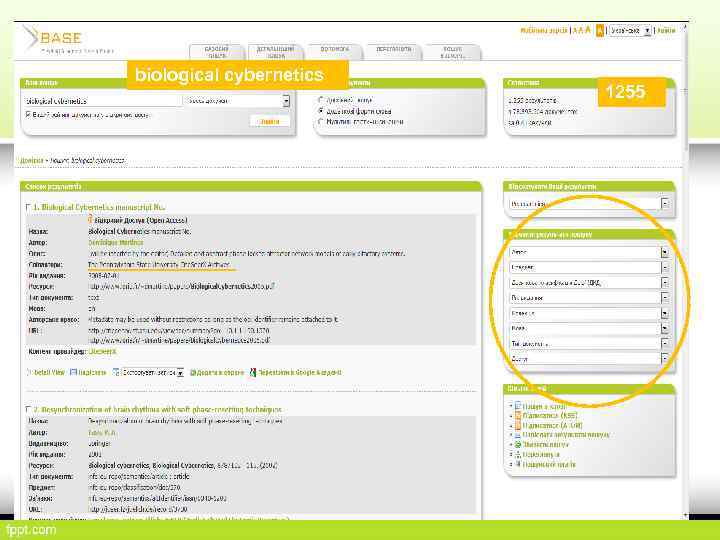Expand the last refine filter (access) dropdown
The height and width of the screenshot is (540, 720).
589,359
